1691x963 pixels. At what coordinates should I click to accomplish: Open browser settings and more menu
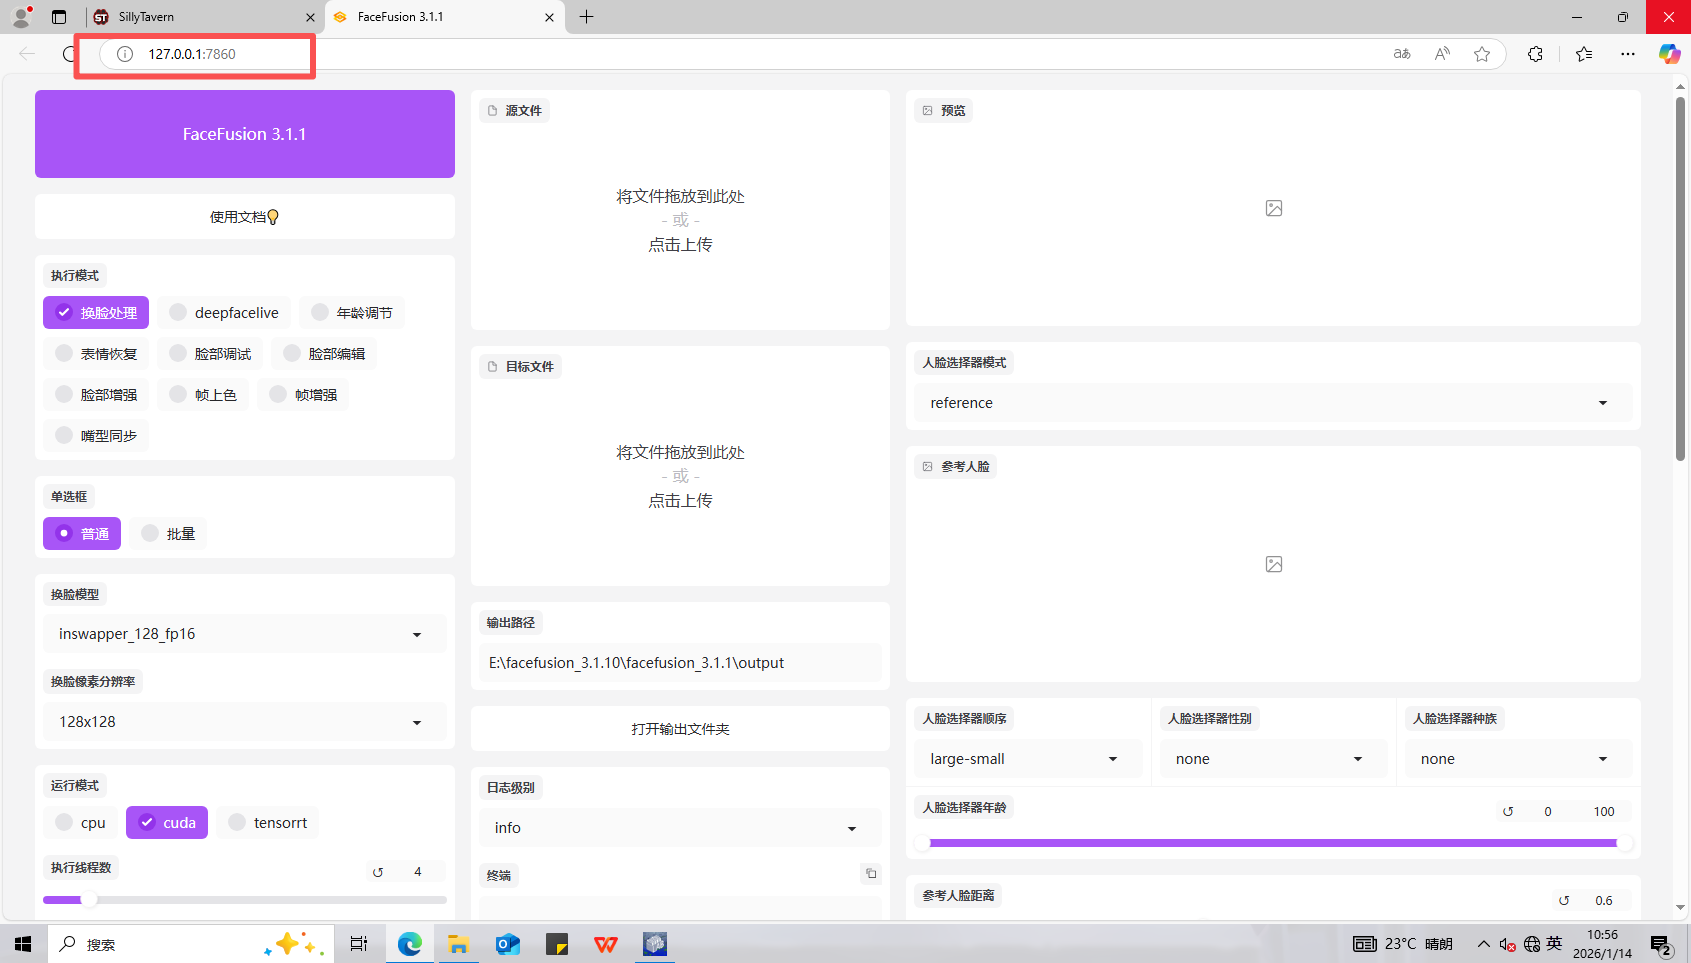(x=1628, y=54)
